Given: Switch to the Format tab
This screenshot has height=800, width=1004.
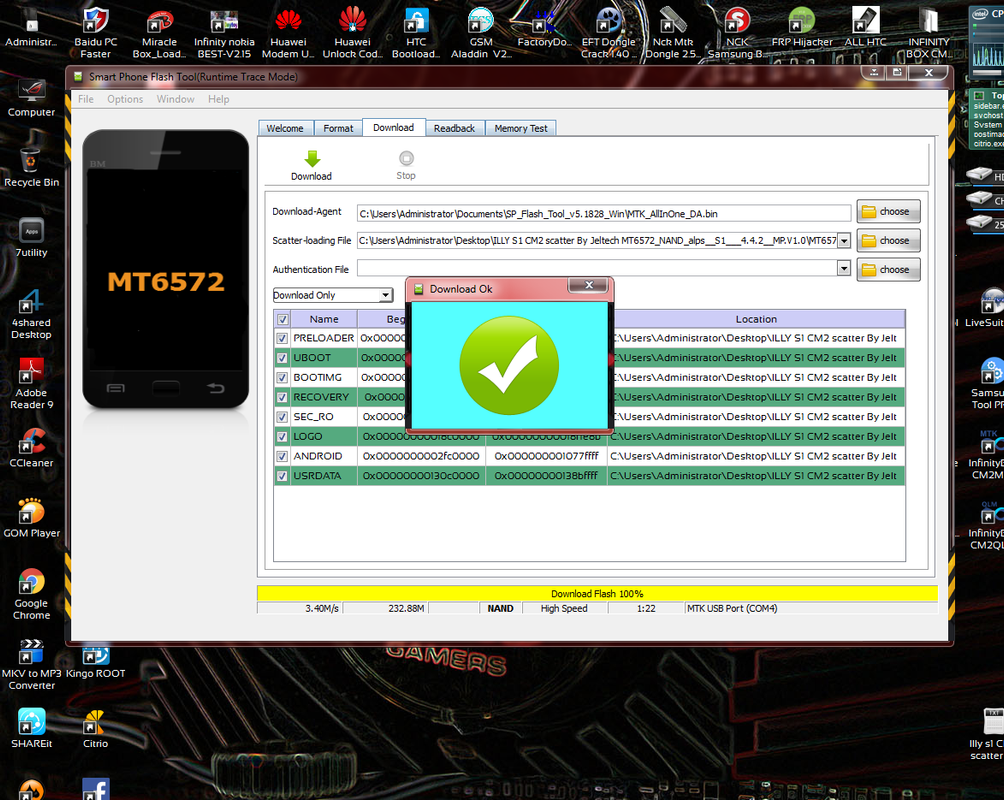Looking at the screenshot, I should [x=338, y=128].
